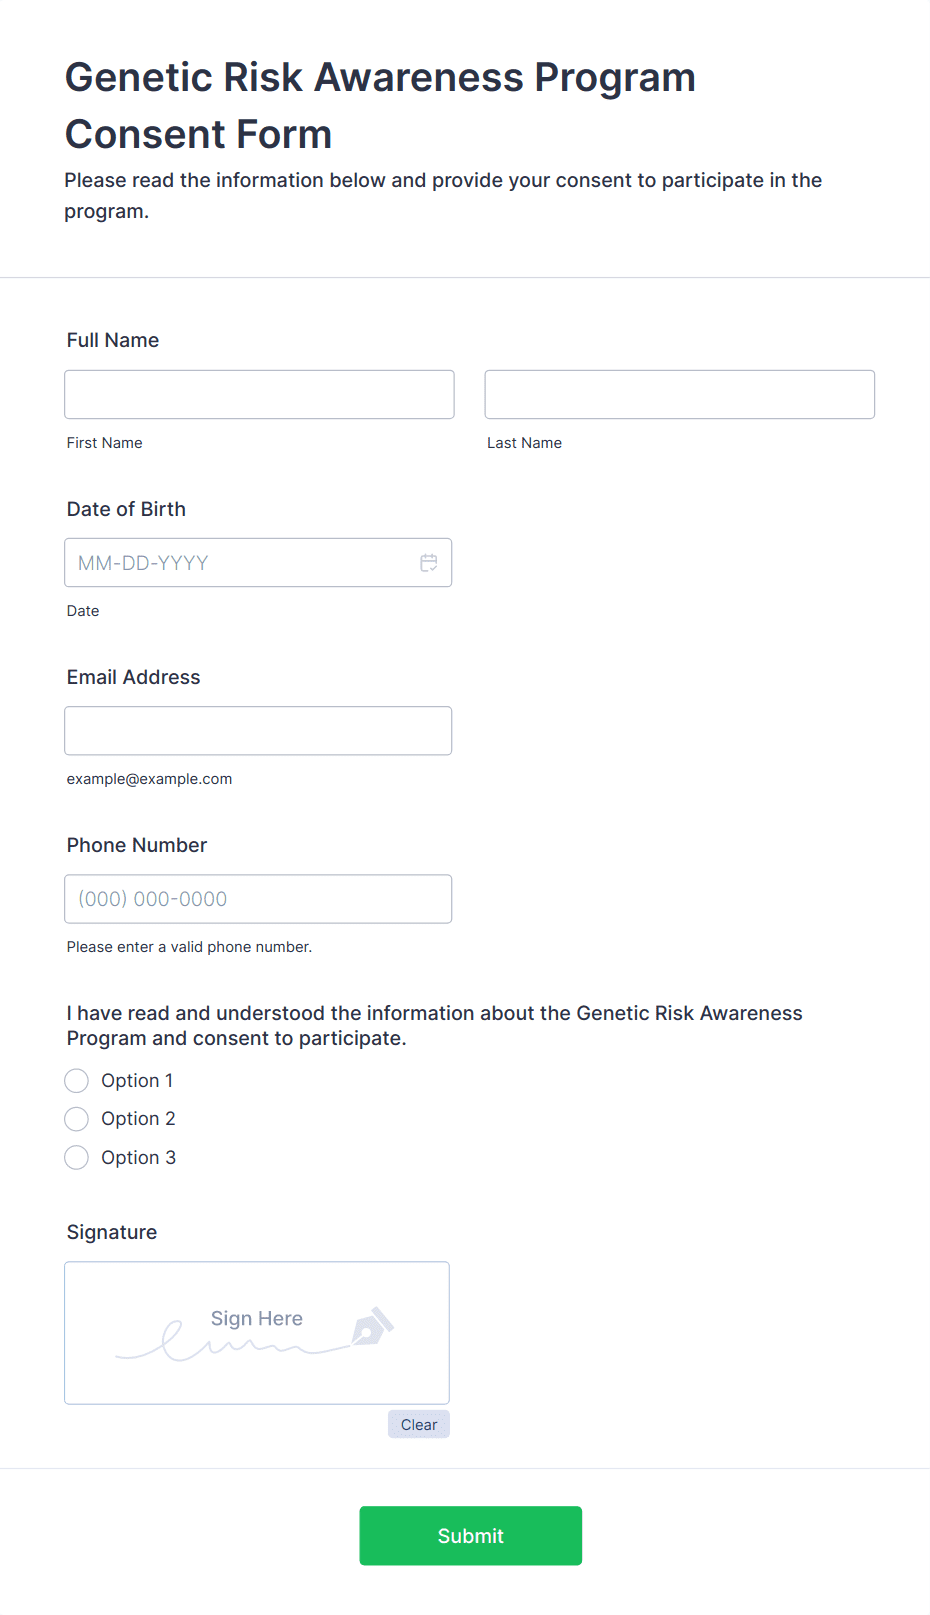
Task: Click the 'Phone Number' label
Action: tap(137, 845)
